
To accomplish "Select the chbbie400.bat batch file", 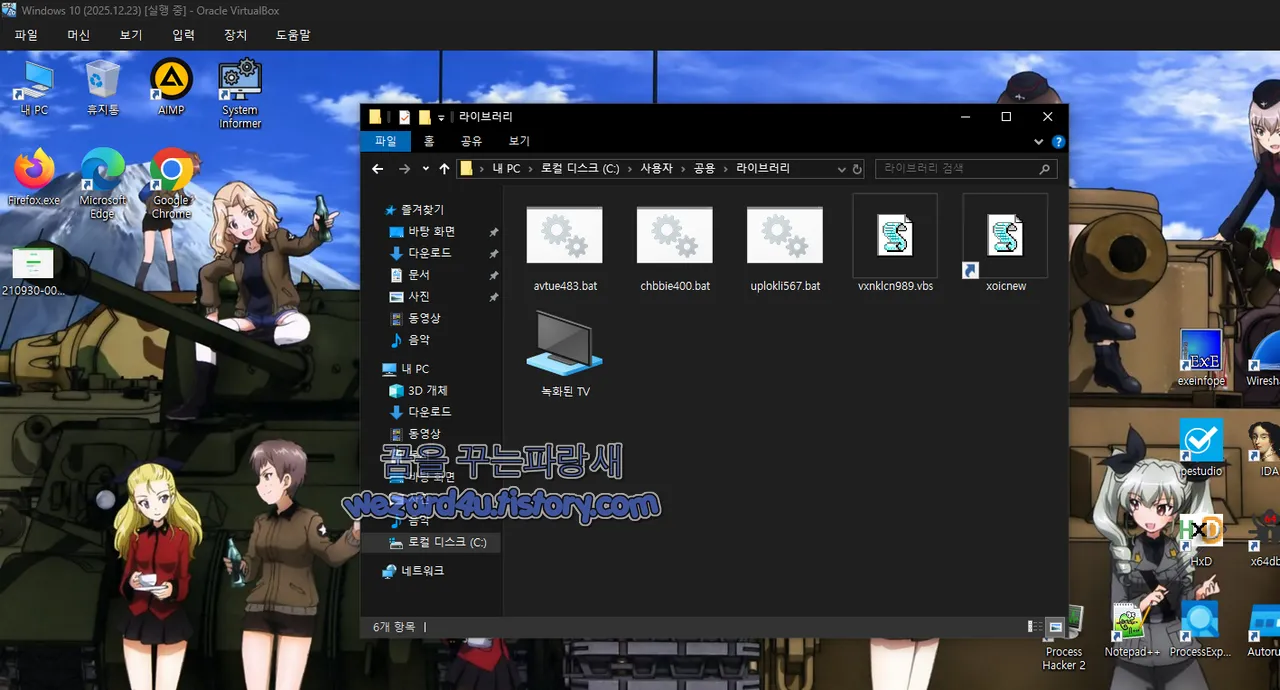I will point(675,246).
